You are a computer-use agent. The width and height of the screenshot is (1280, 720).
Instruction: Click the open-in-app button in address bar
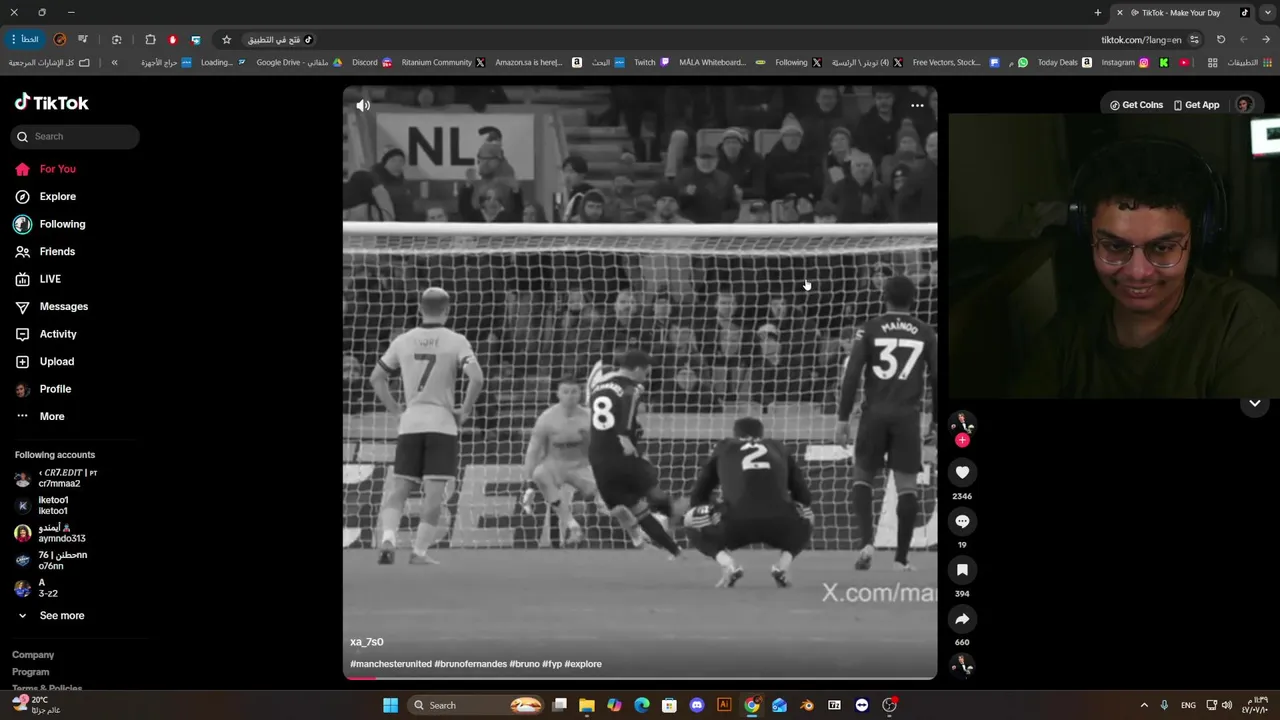[x=280, y=40]
